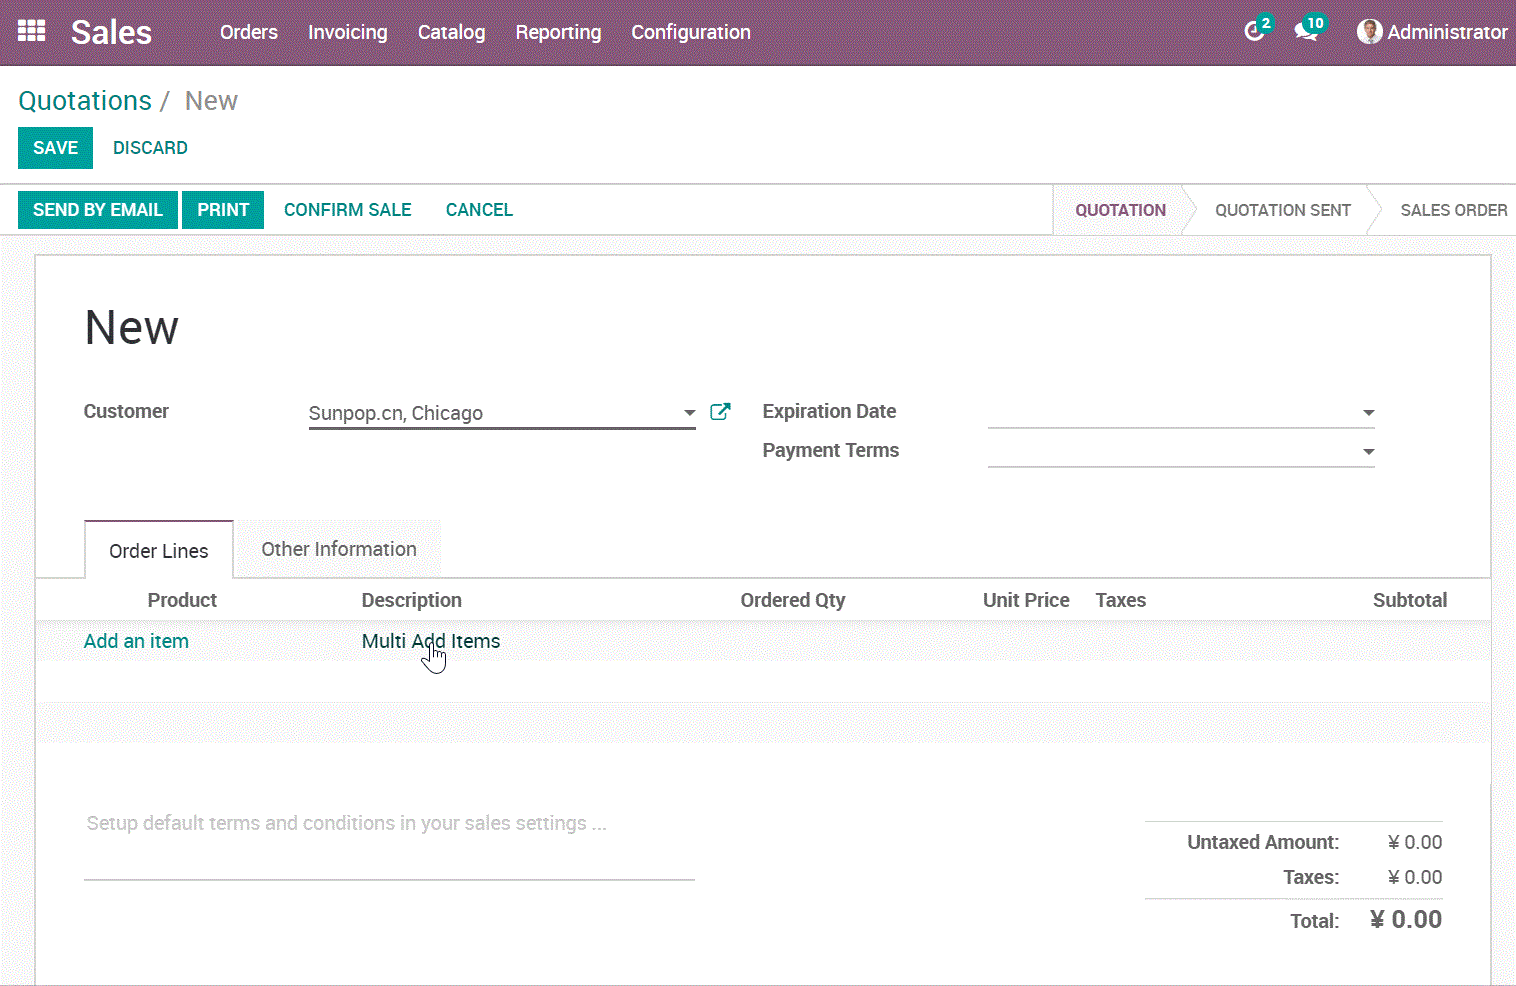This screenshot has width=1516, height=986.
Task: Discard the new quotation
Action: coord(150,148)
